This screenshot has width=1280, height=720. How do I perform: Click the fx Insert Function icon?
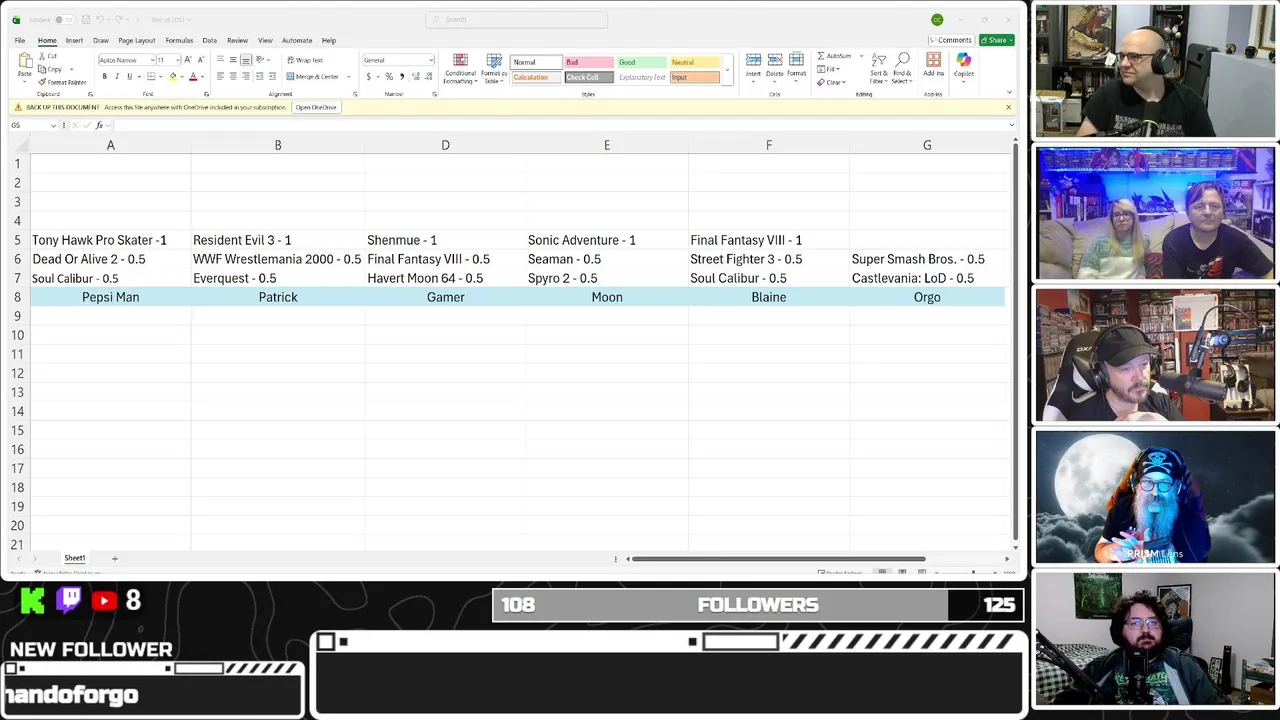(x=99, y=125)
